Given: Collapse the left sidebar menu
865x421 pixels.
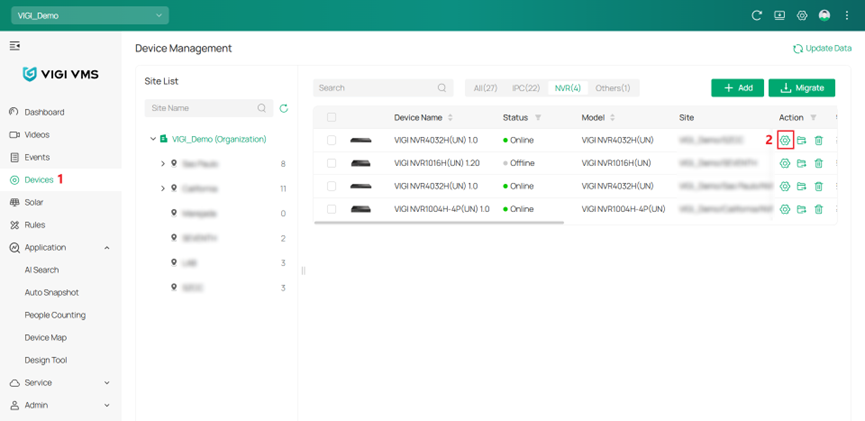Looking at the screenshot, I should (x=15, y=46).
